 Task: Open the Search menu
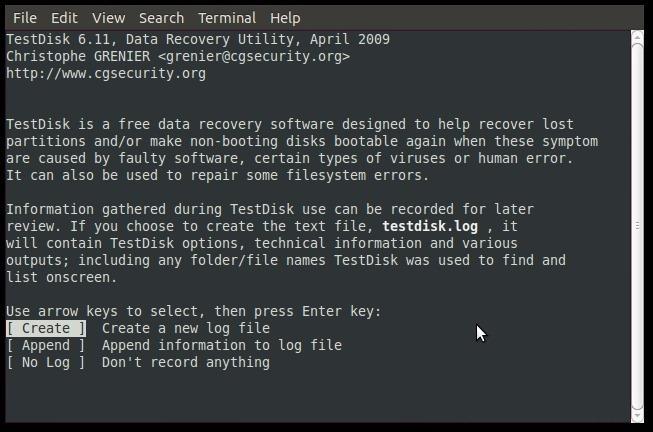click(161, 18)
